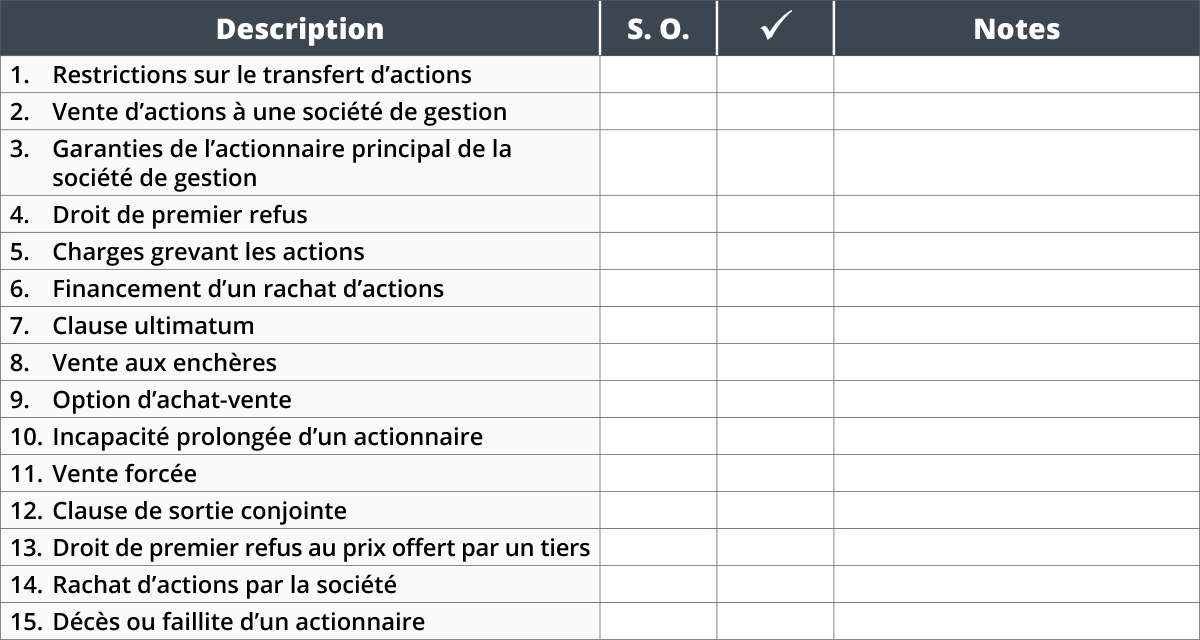Click the Notes cell for Financement d'un rachat d'actions
Screen dimensions: 1200x640
pos(1017,288)
